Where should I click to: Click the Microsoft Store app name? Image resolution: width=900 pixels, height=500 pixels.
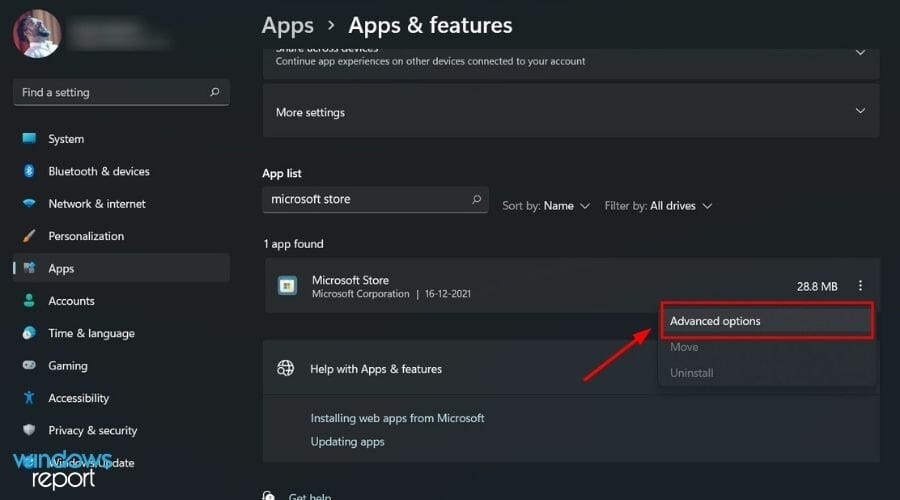[350, 280]
